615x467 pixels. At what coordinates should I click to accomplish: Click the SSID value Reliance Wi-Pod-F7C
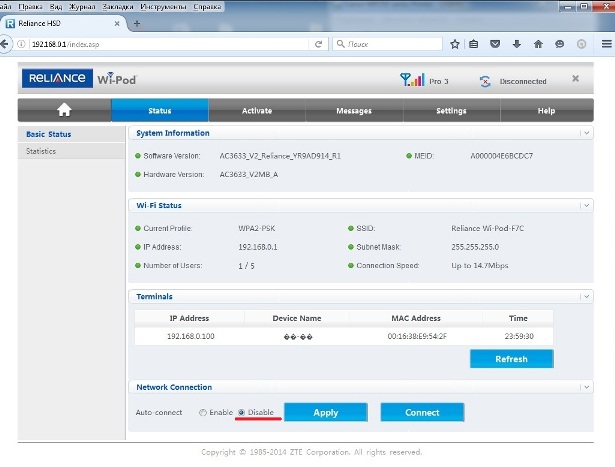(488, 228)
